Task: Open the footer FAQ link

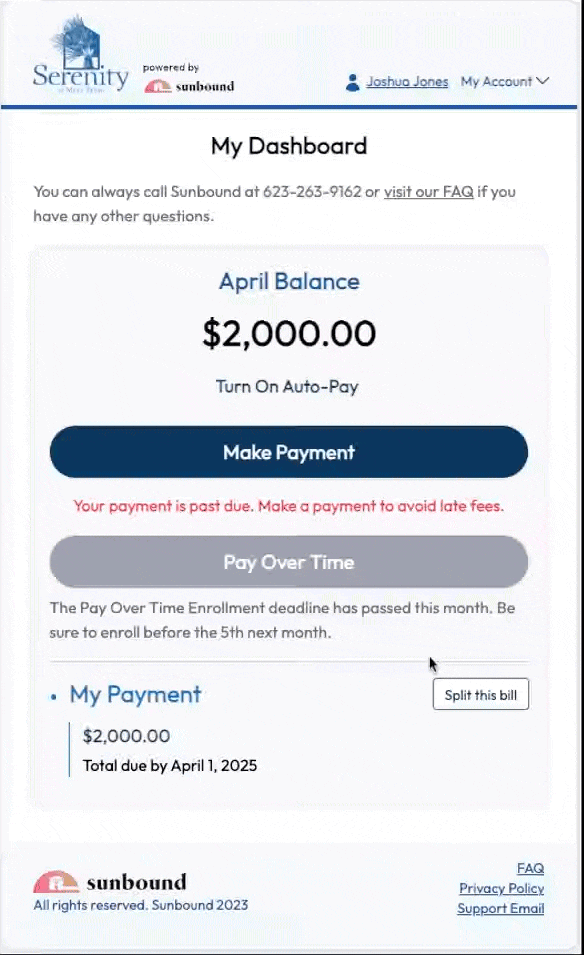Action: point(530,868)
